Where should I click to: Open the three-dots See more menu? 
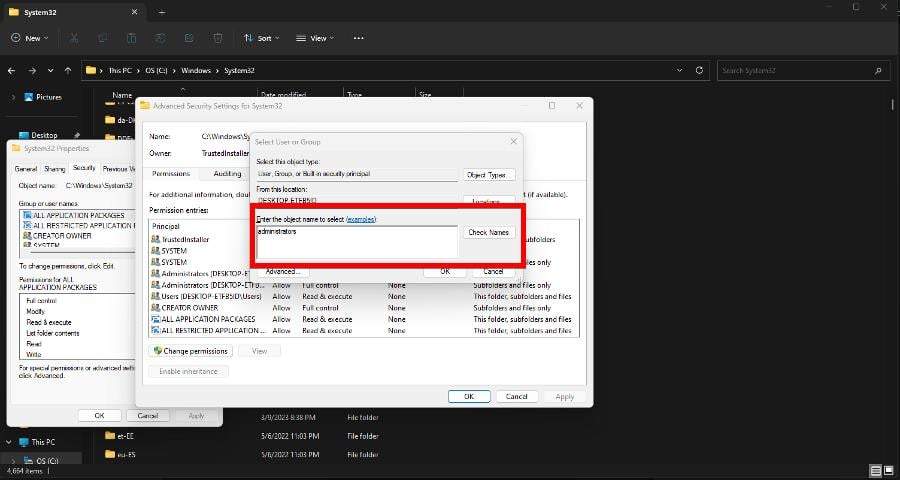click(x=359, y=38)
